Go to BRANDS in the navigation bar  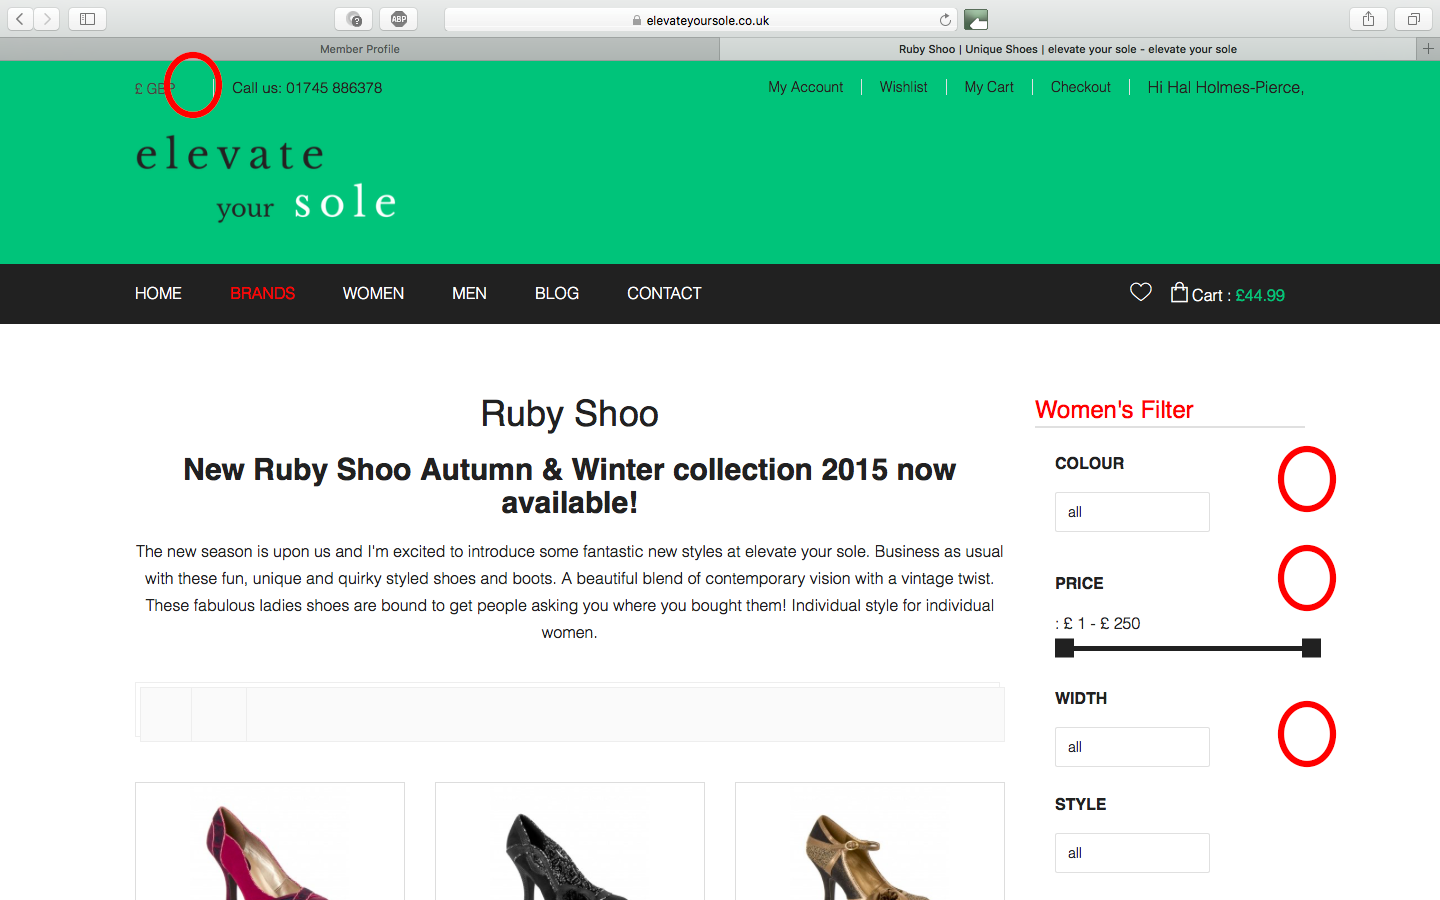pyautogui.click(x=262, y=293)
